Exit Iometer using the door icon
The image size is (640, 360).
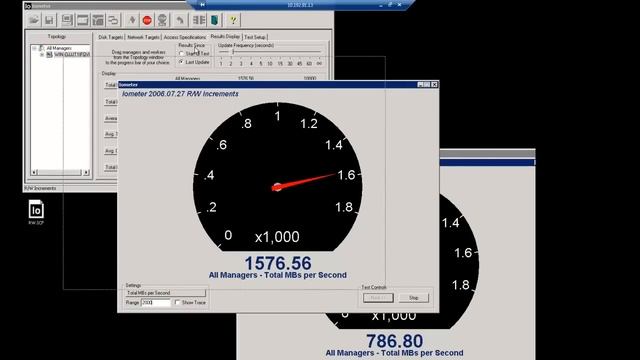214,20
